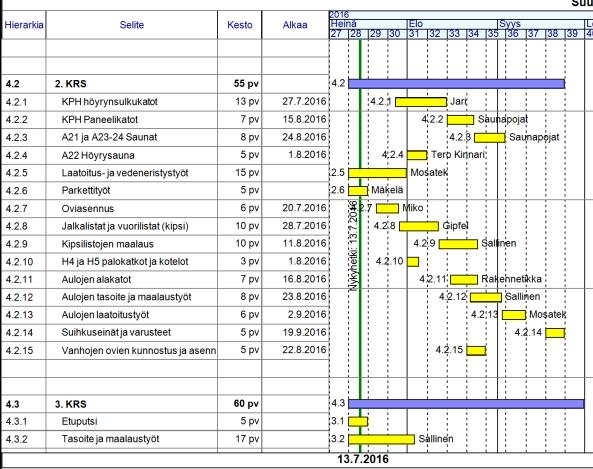Click the 4.3.1 Etuputsi bar
Screen dimensions: 593x469
358,421
